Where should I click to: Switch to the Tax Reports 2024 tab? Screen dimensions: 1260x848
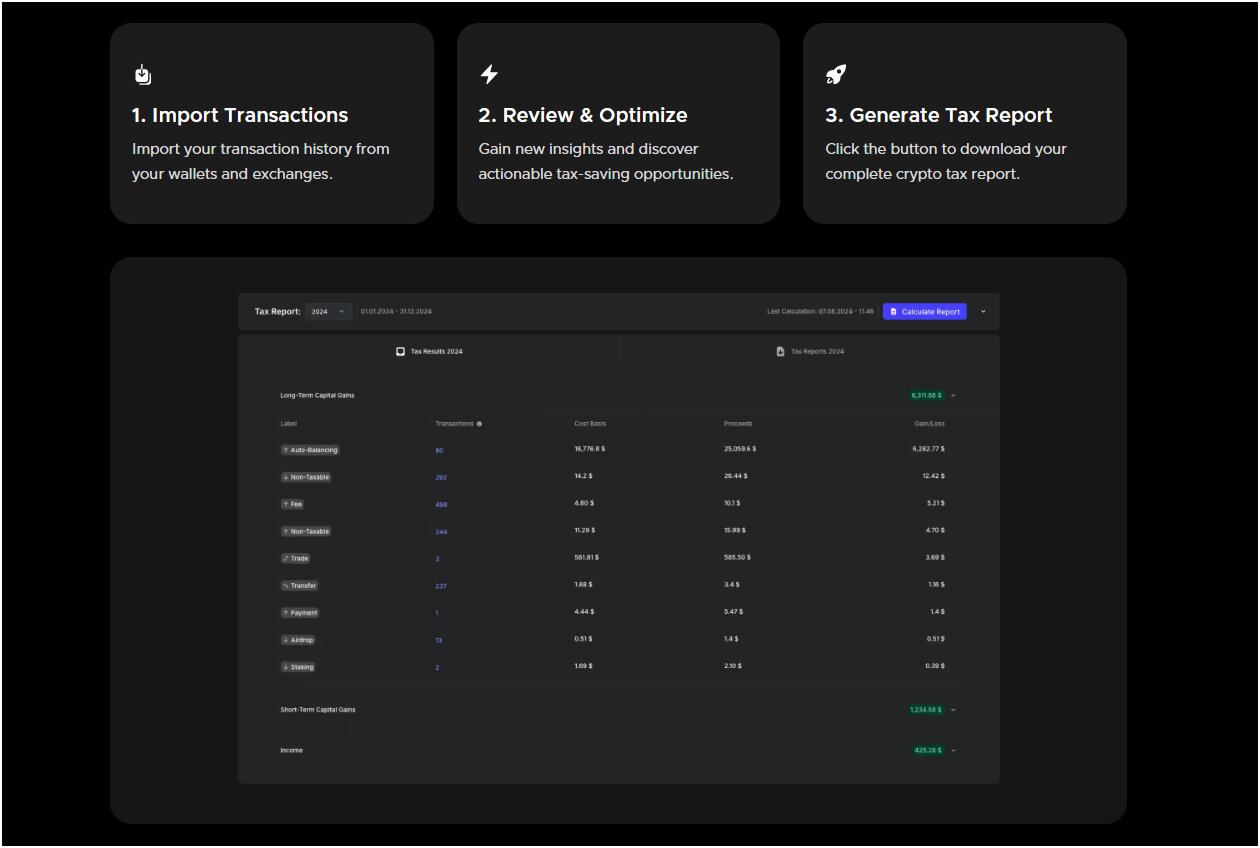810,352
